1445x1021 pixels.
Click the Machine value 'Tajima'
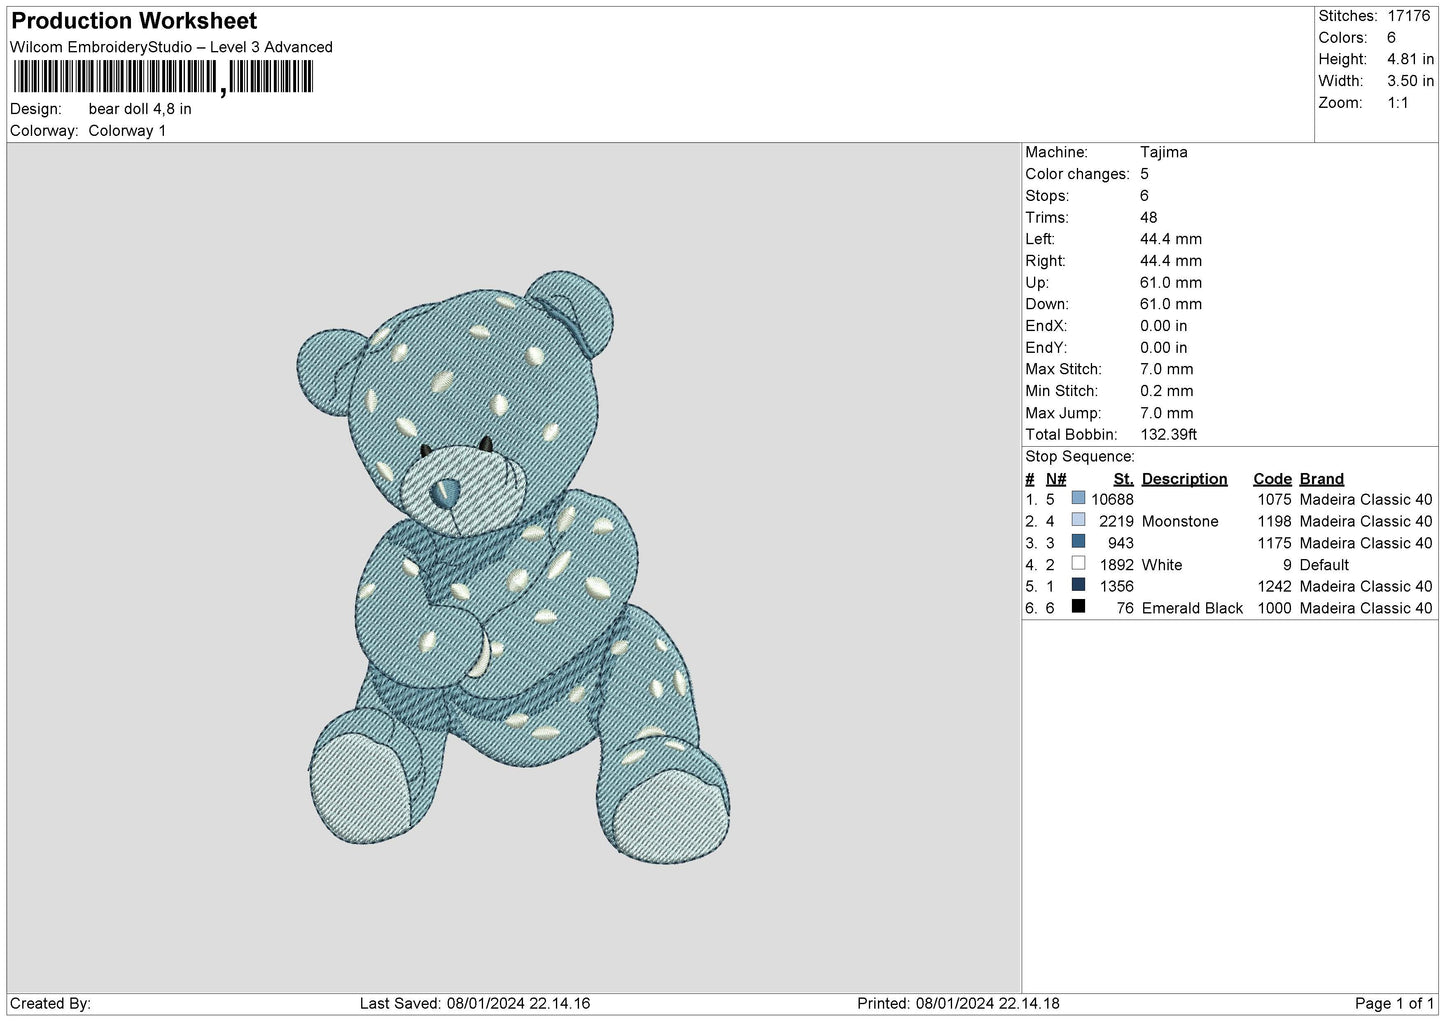click(1164, 153)
